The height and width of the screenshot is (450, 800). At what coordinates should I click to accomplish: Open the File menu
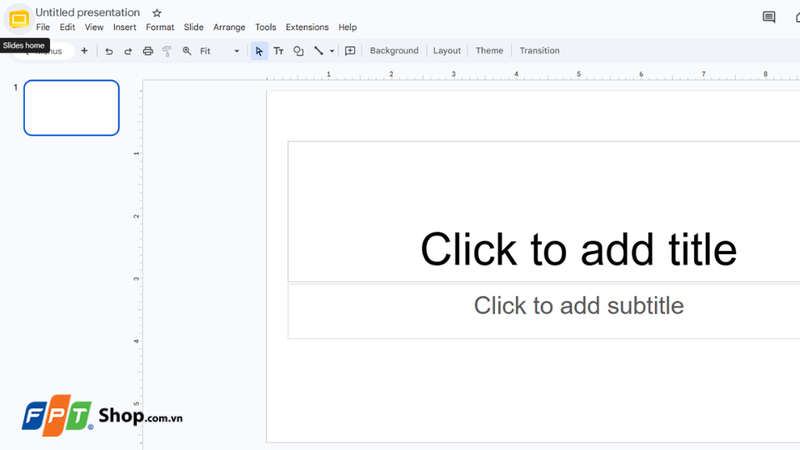pos(43,27)
